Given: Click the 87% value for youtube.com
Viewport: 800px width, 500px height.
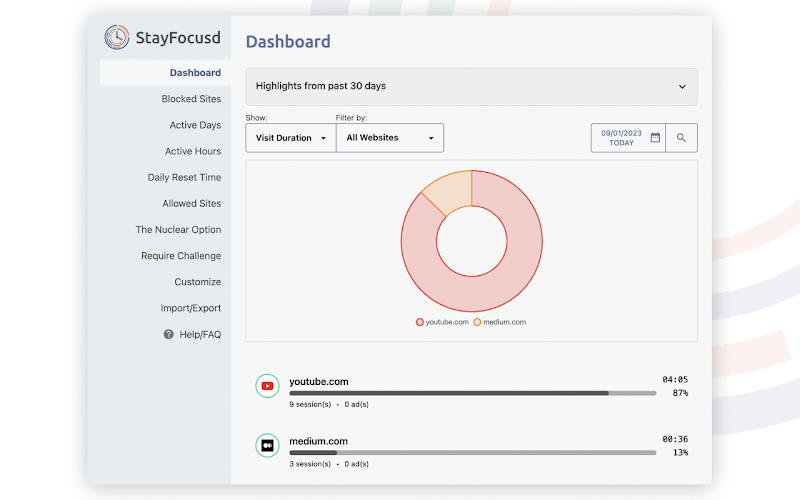Looking at the screenshot, I should [680, 393].
